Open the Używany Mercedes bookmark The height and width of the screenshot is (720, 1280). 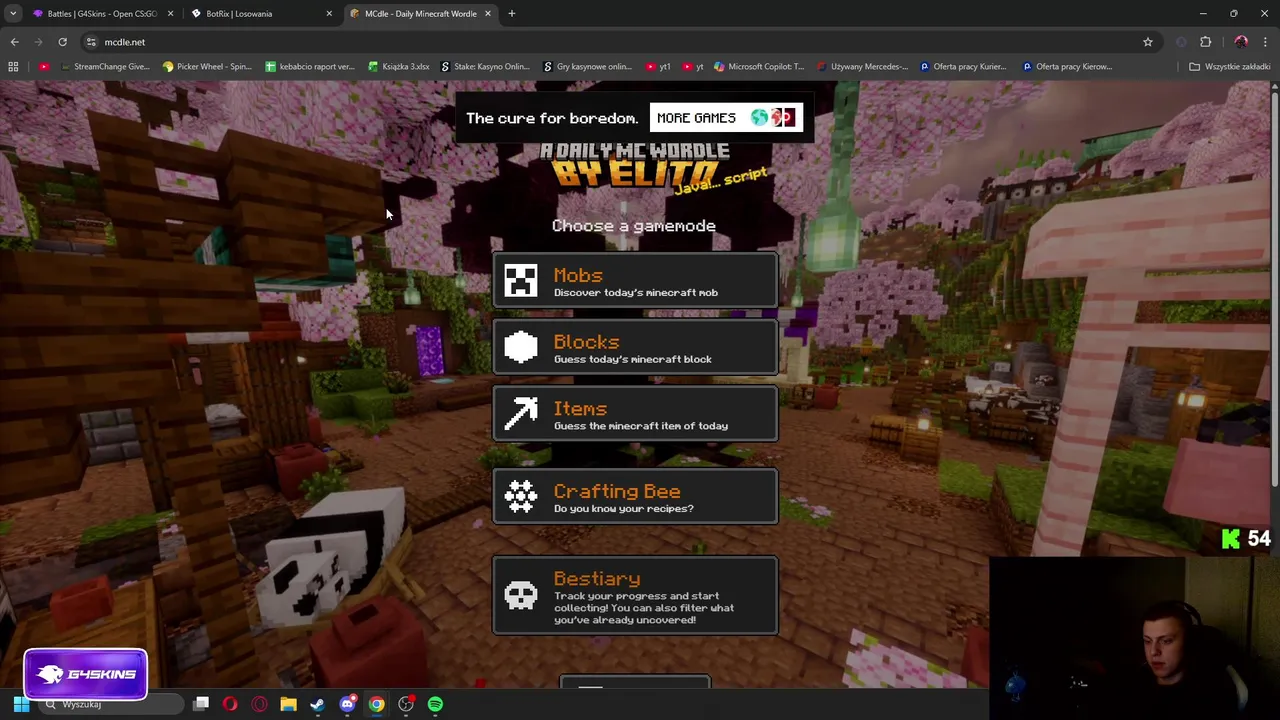[861, 67]
